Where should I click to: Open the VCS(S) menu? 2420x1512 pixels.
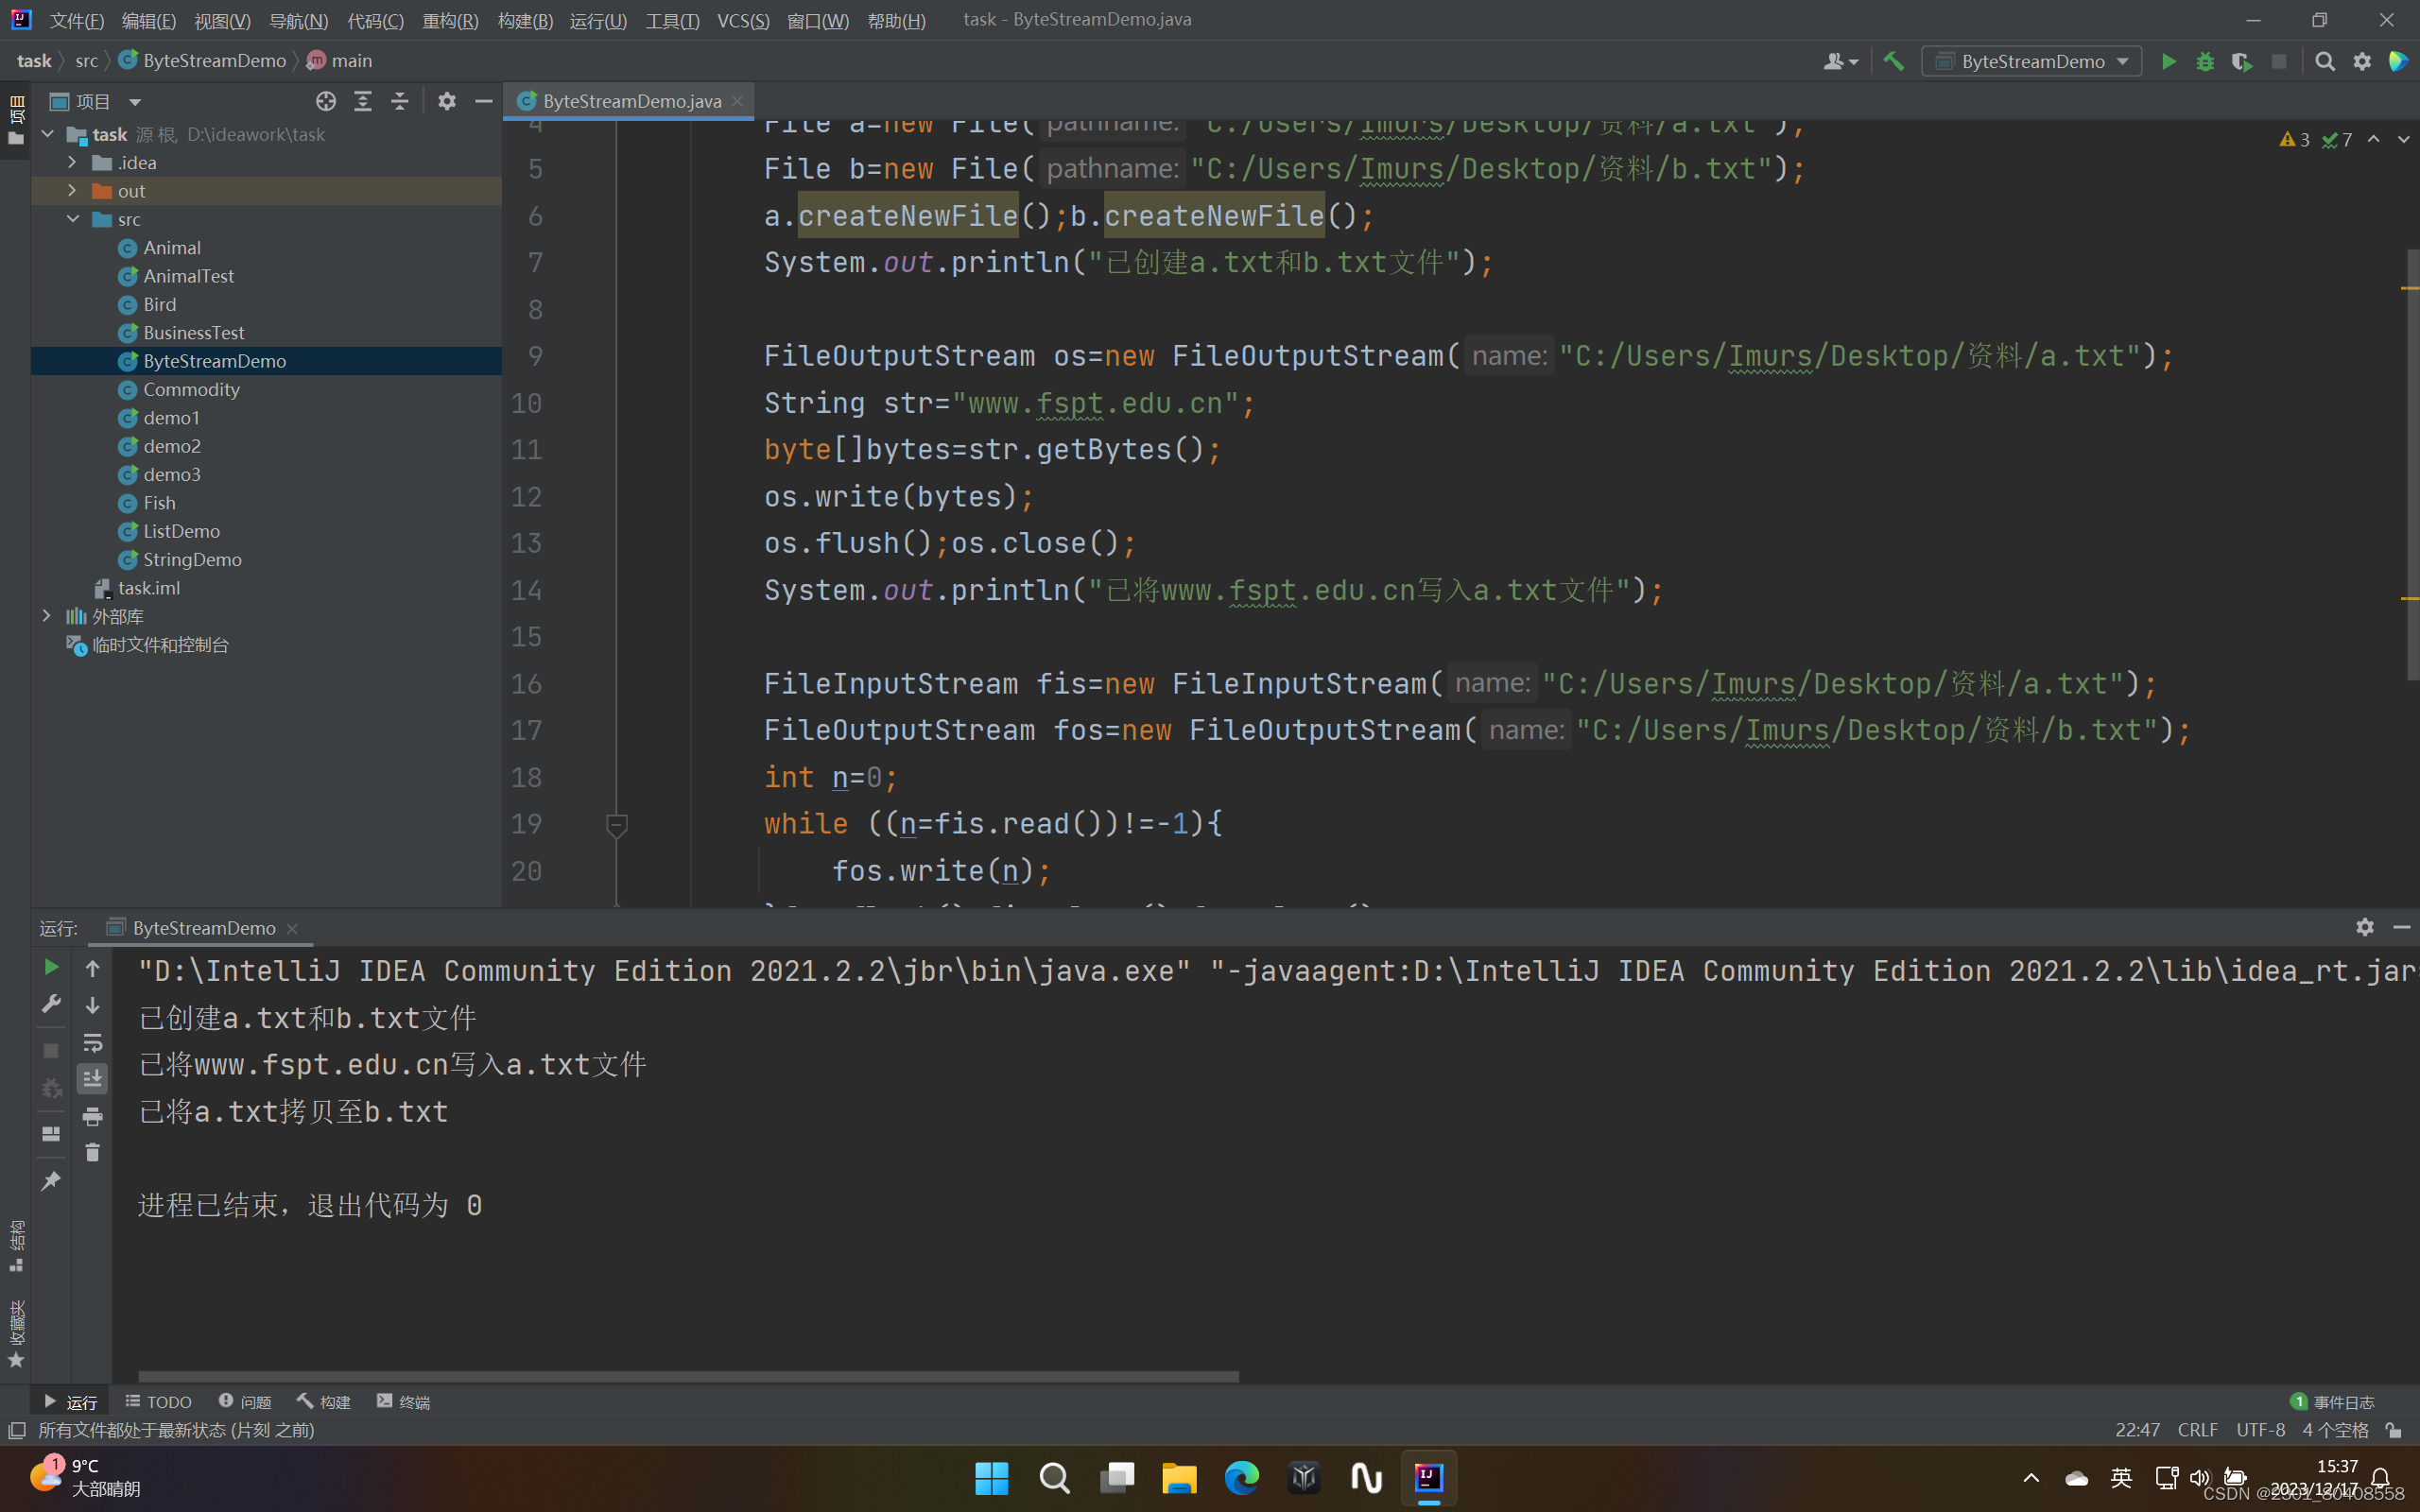tap(743, 20)
